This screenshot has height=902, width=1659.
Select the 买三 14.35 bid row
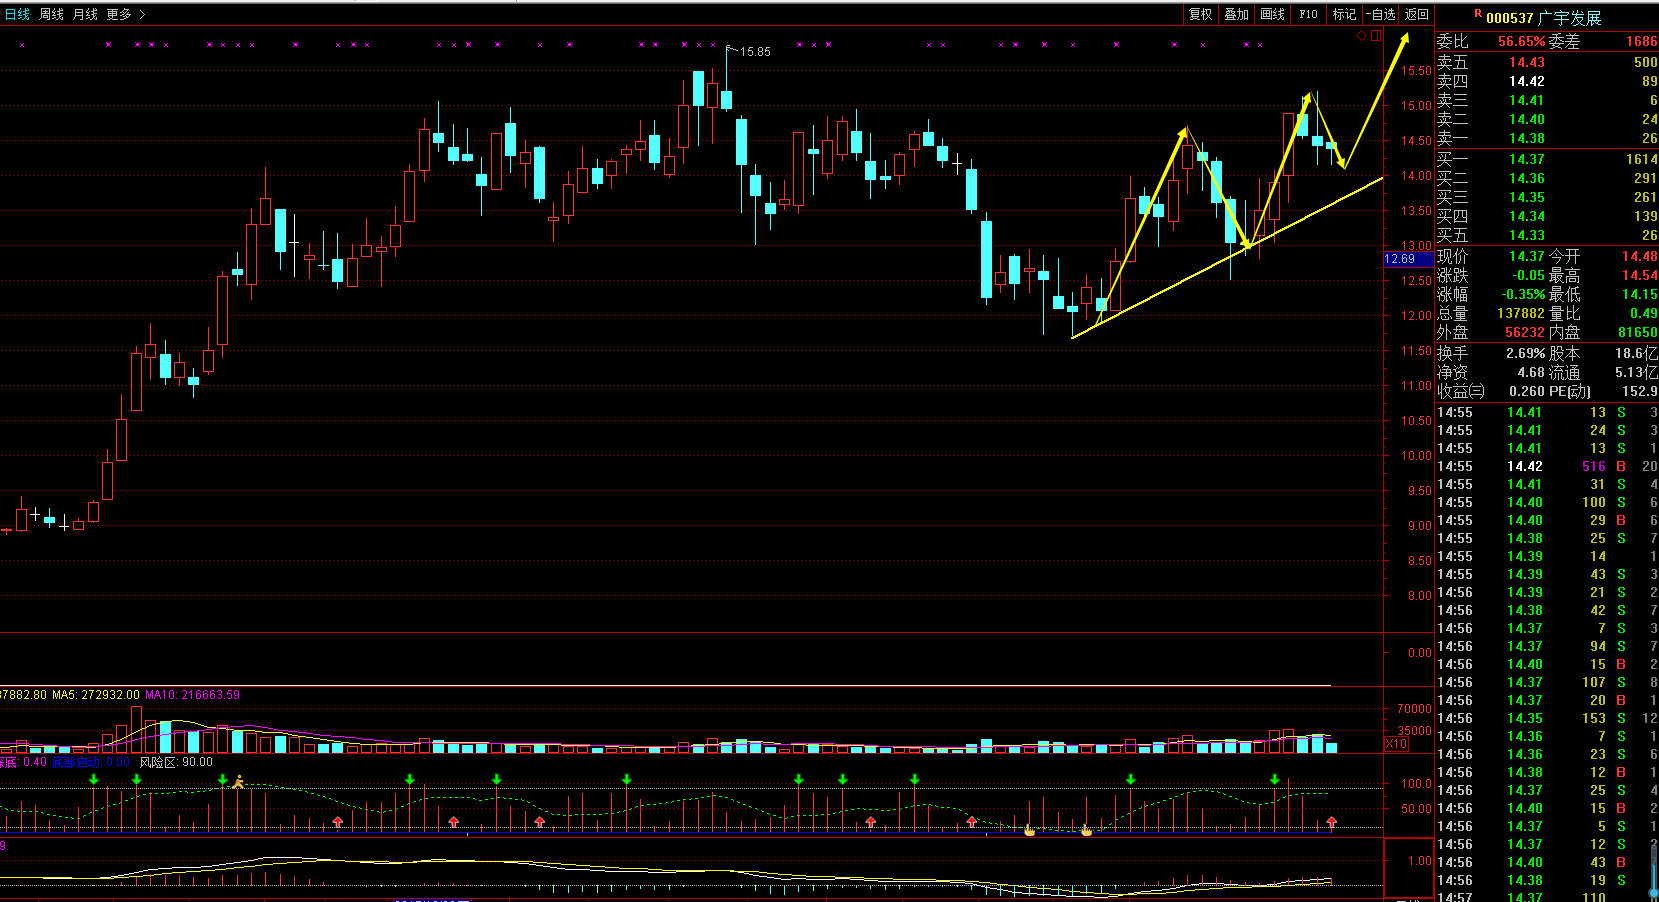[x=1547, y=197]
